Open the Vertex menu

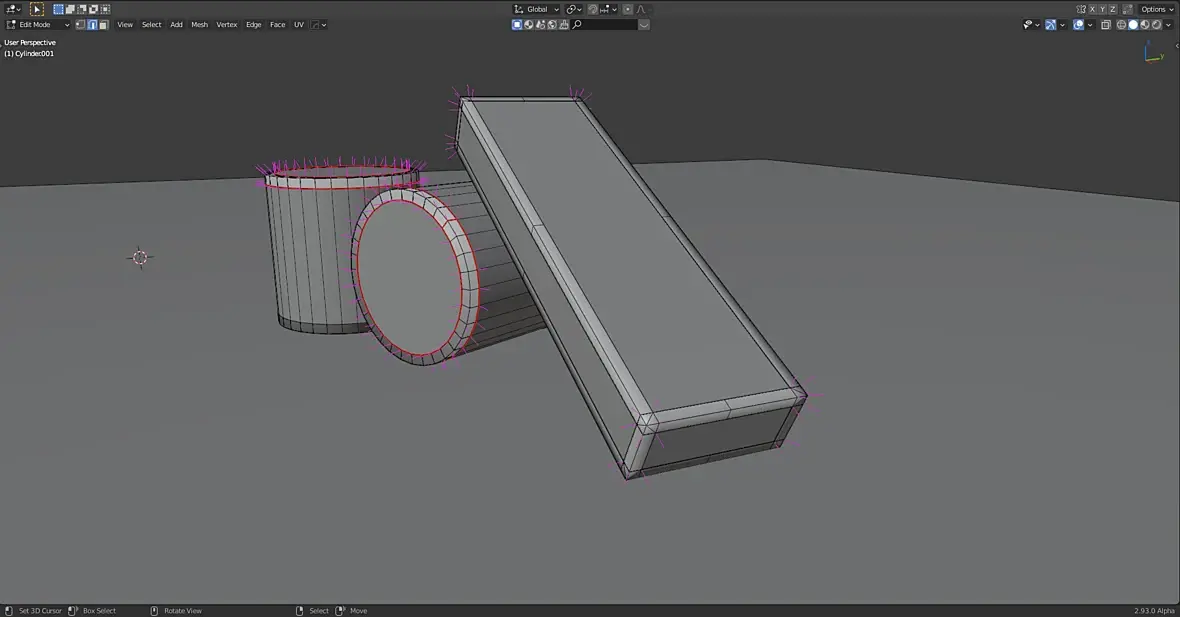227,25
